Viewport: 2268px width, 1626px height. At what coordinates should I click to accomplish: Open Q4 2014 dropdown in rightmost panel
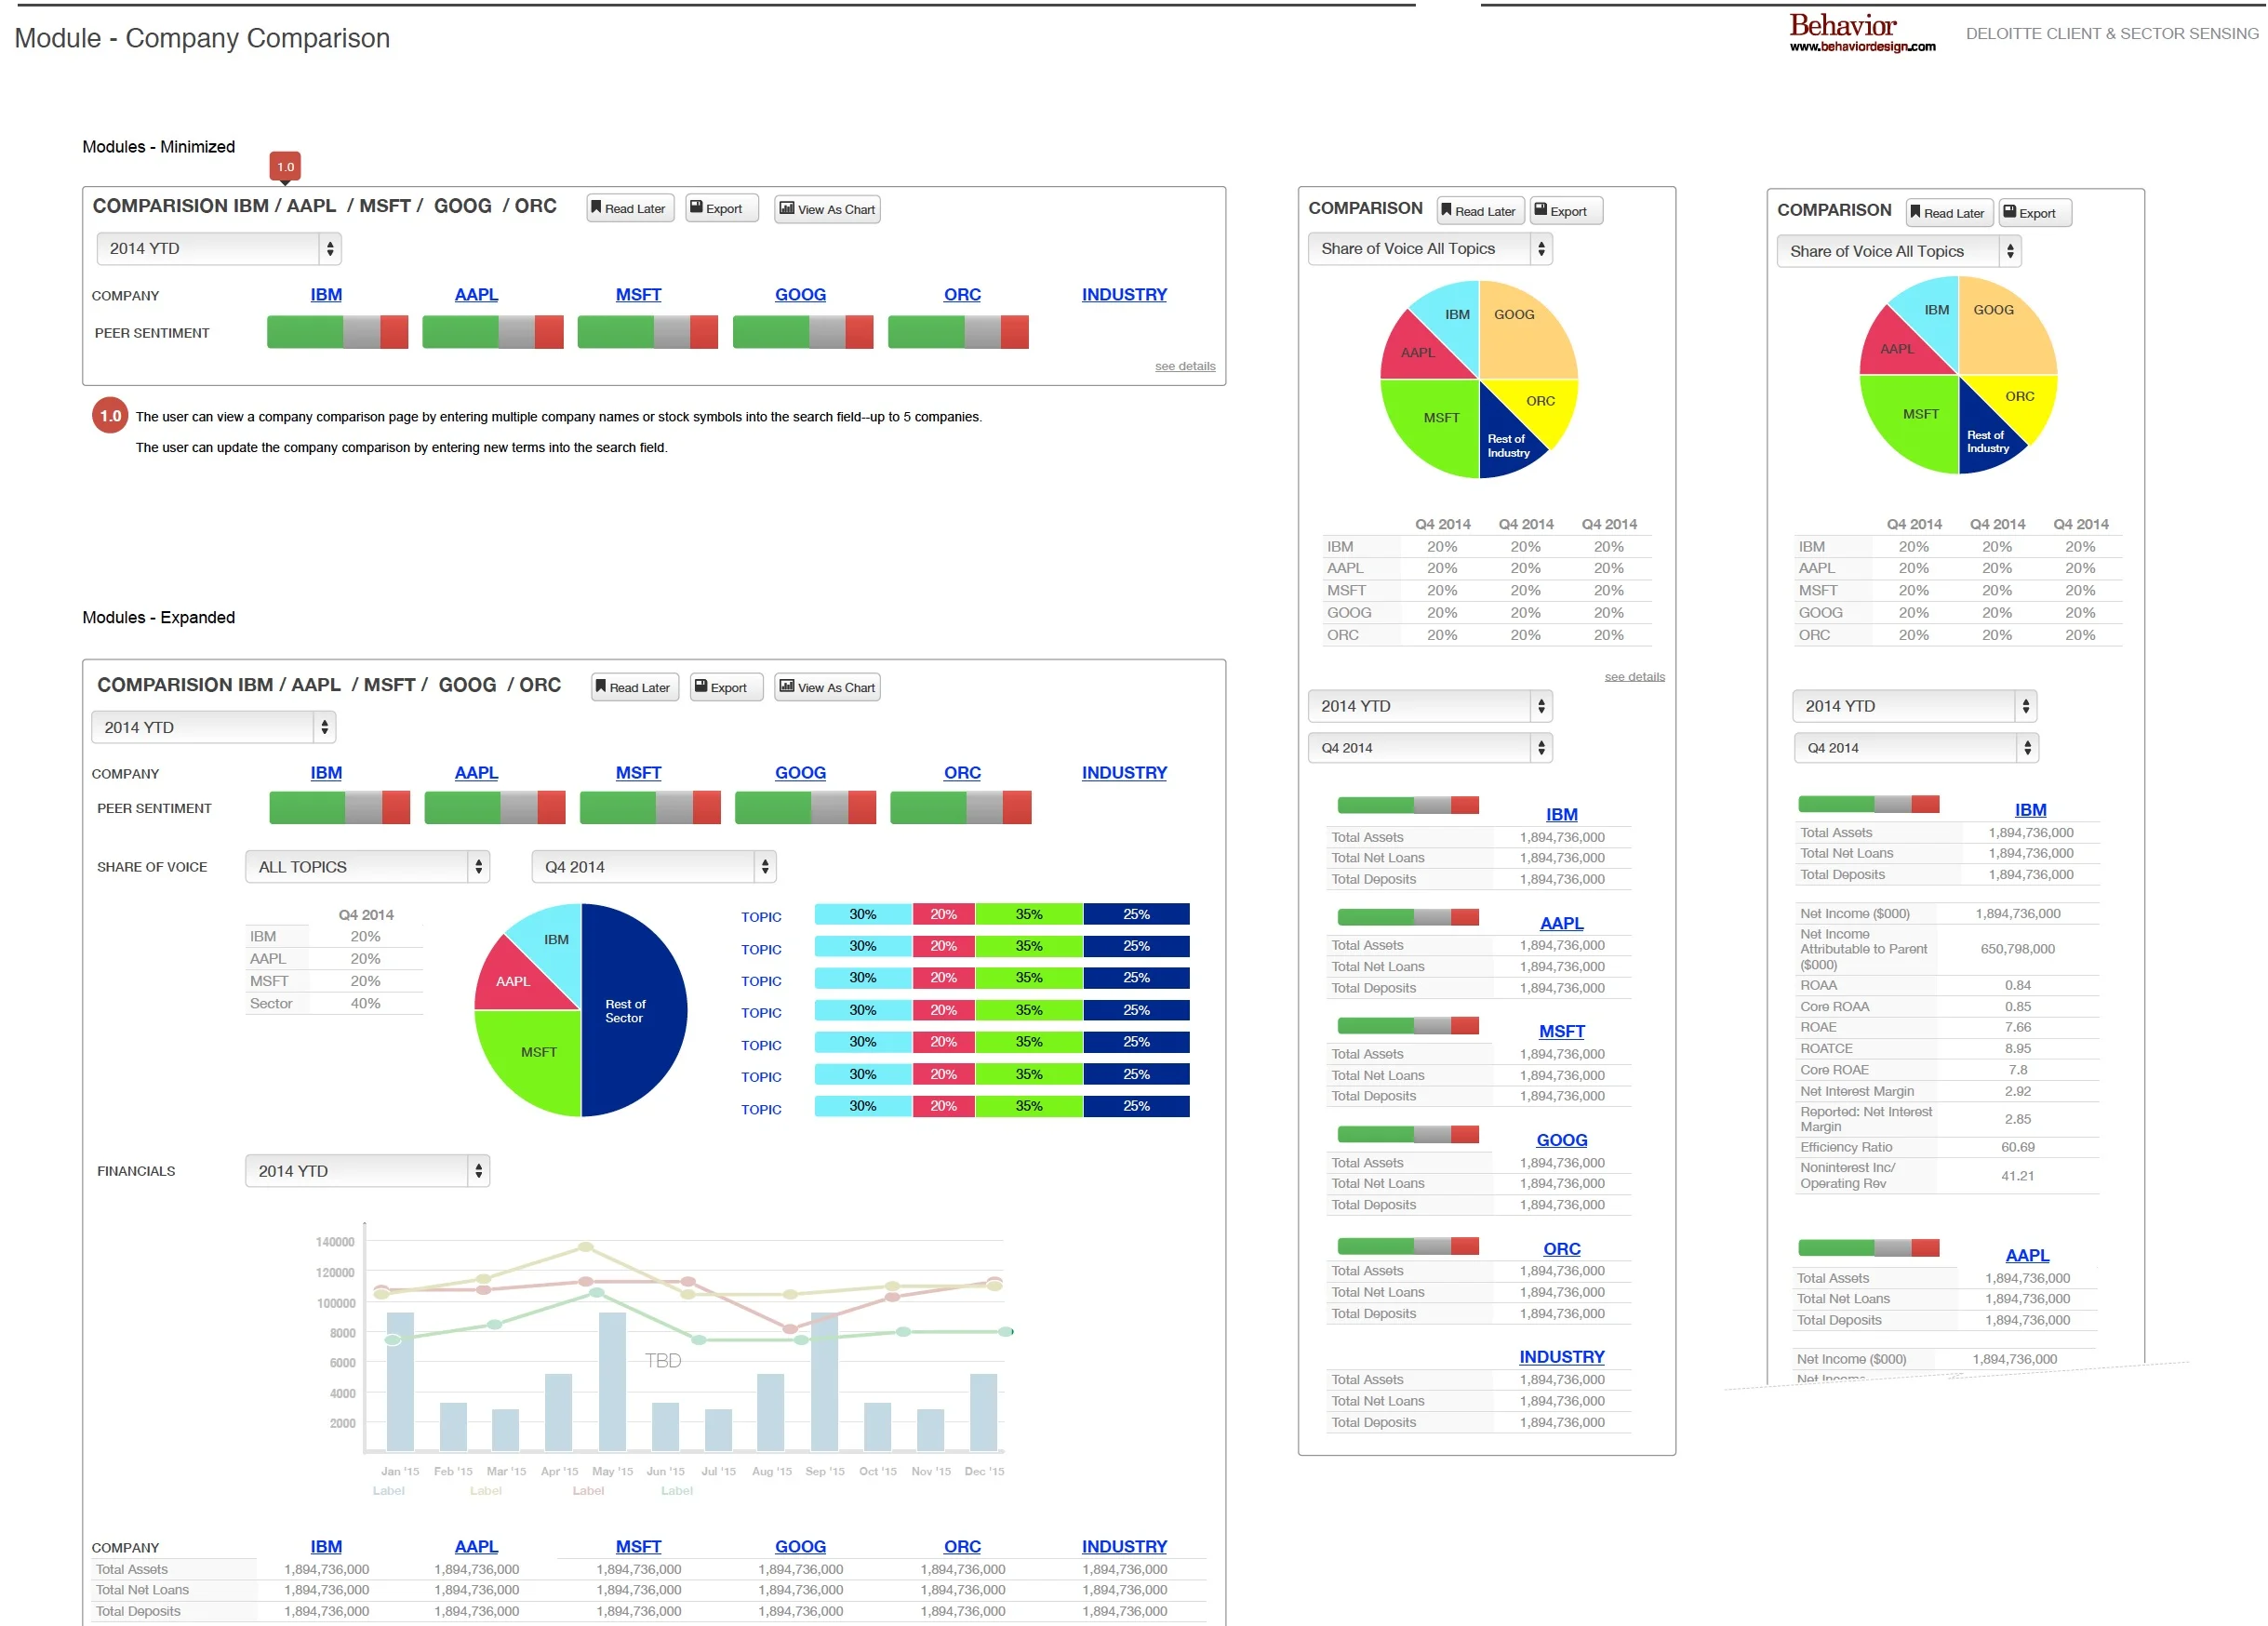coord(1916,748)
